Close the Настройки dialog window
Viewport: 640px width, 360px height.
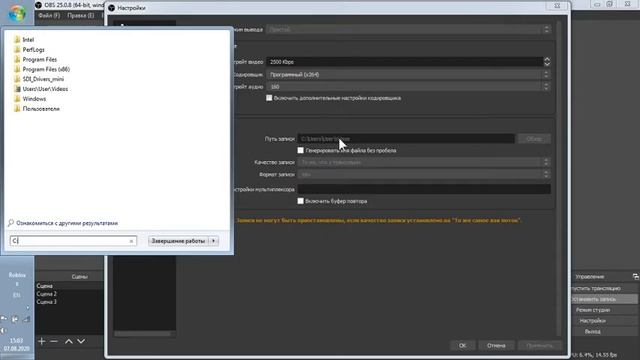[557, 6]
